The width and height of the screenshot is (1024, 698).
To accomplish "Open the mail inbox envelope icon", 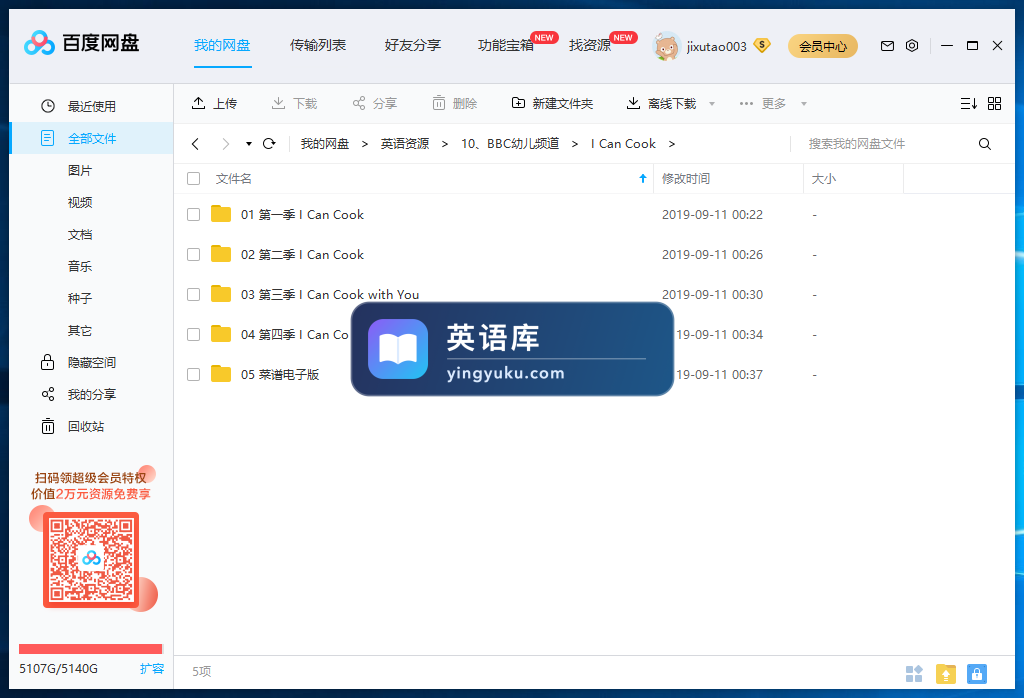I will [887, 46].
